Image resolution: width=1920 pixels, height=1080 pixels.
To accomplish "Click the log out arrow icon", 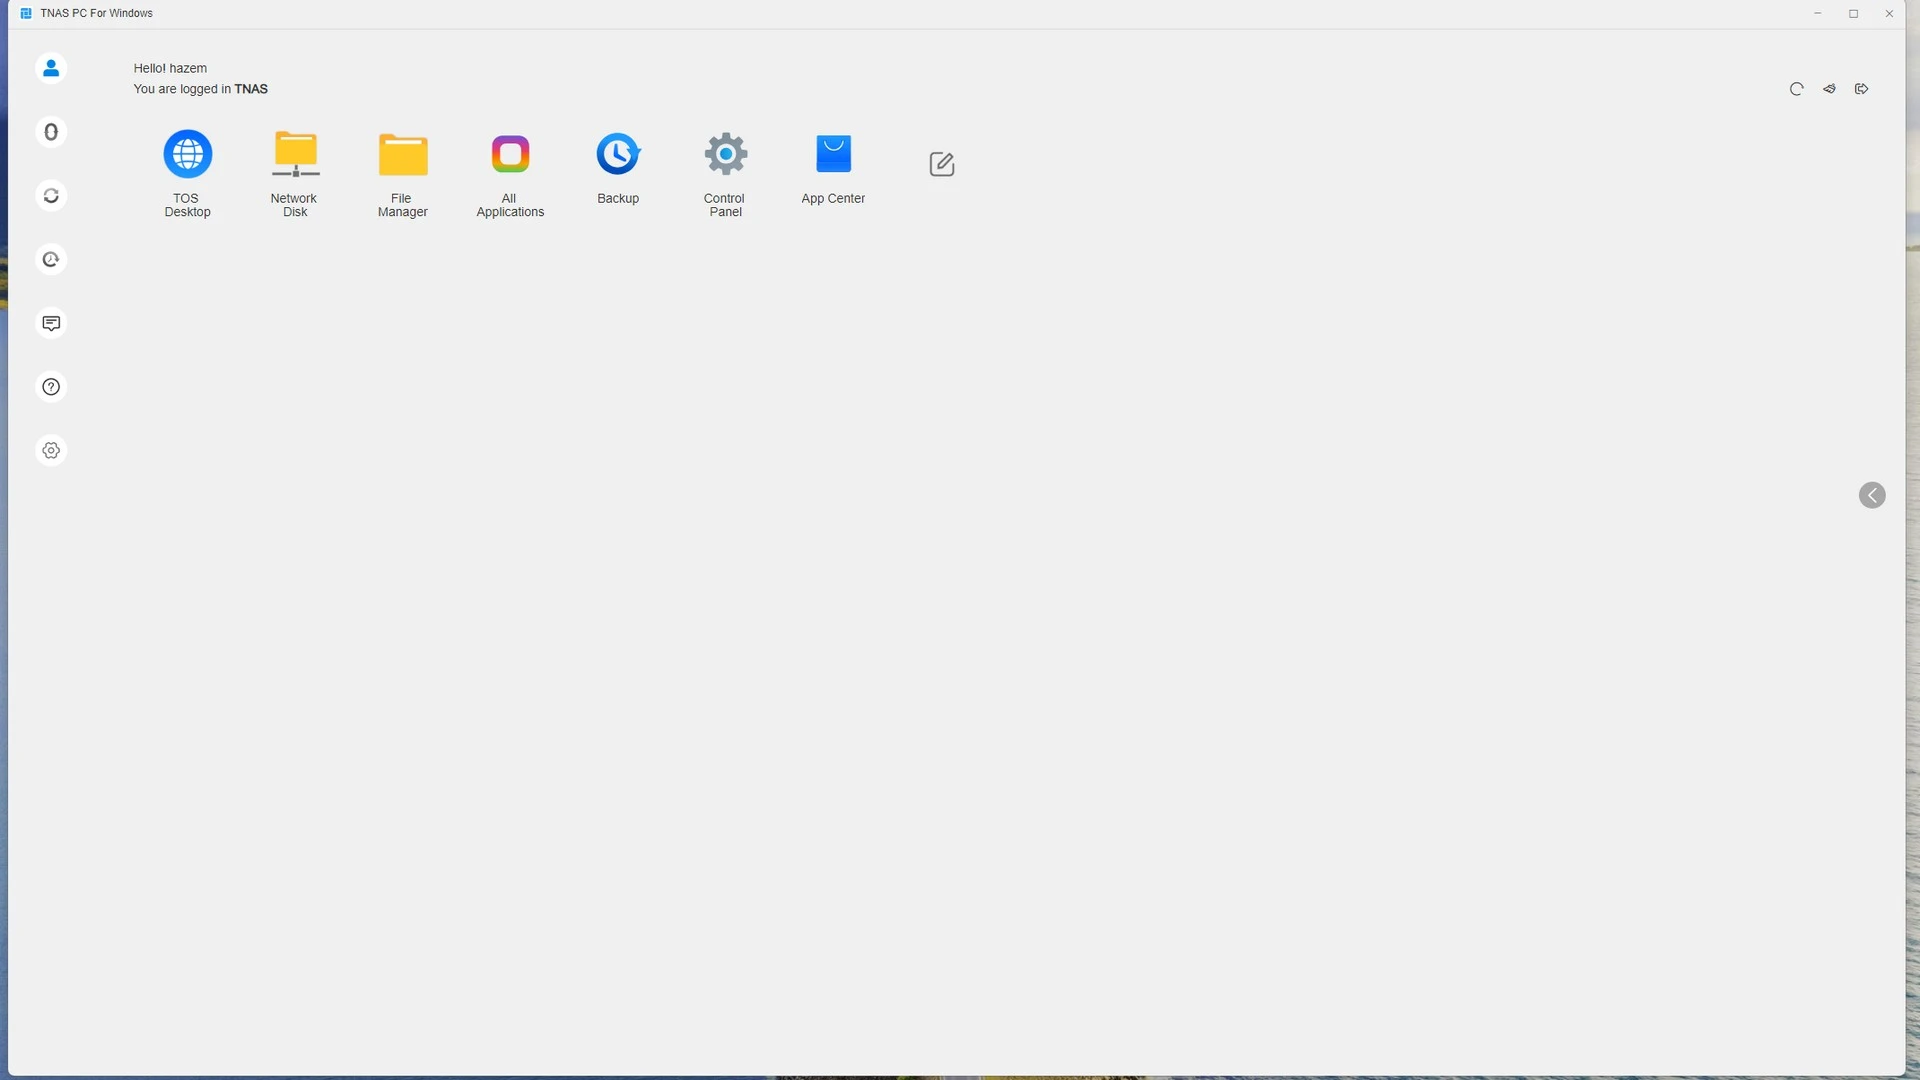I will tap(1861, 89).
